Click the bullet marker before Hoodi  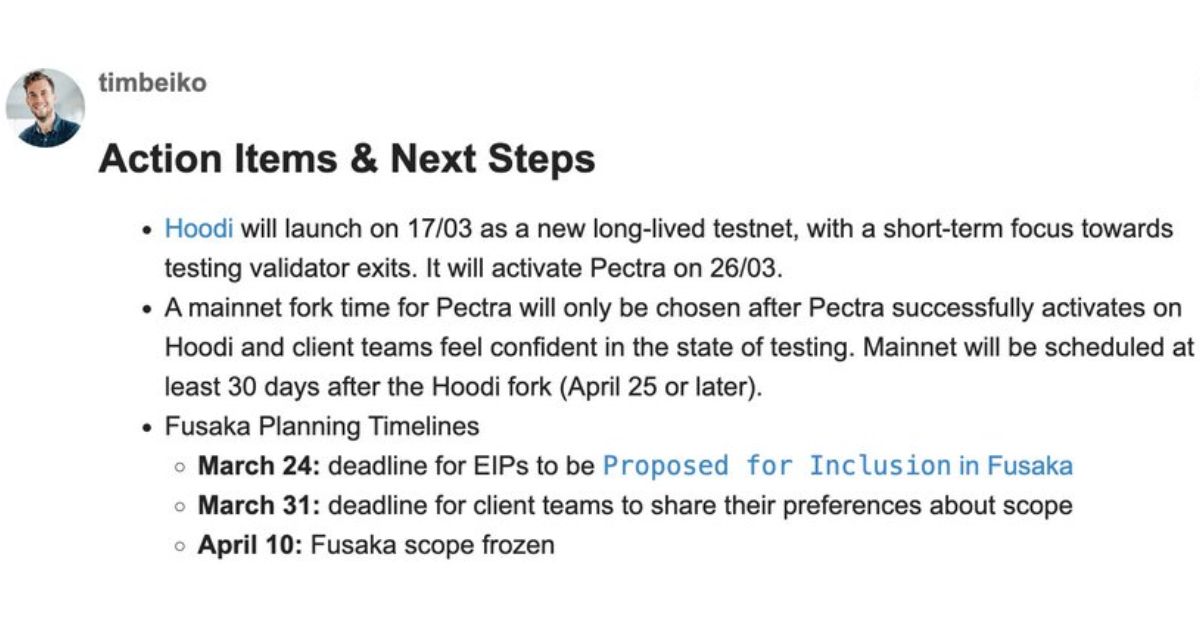tap(146, 230)
